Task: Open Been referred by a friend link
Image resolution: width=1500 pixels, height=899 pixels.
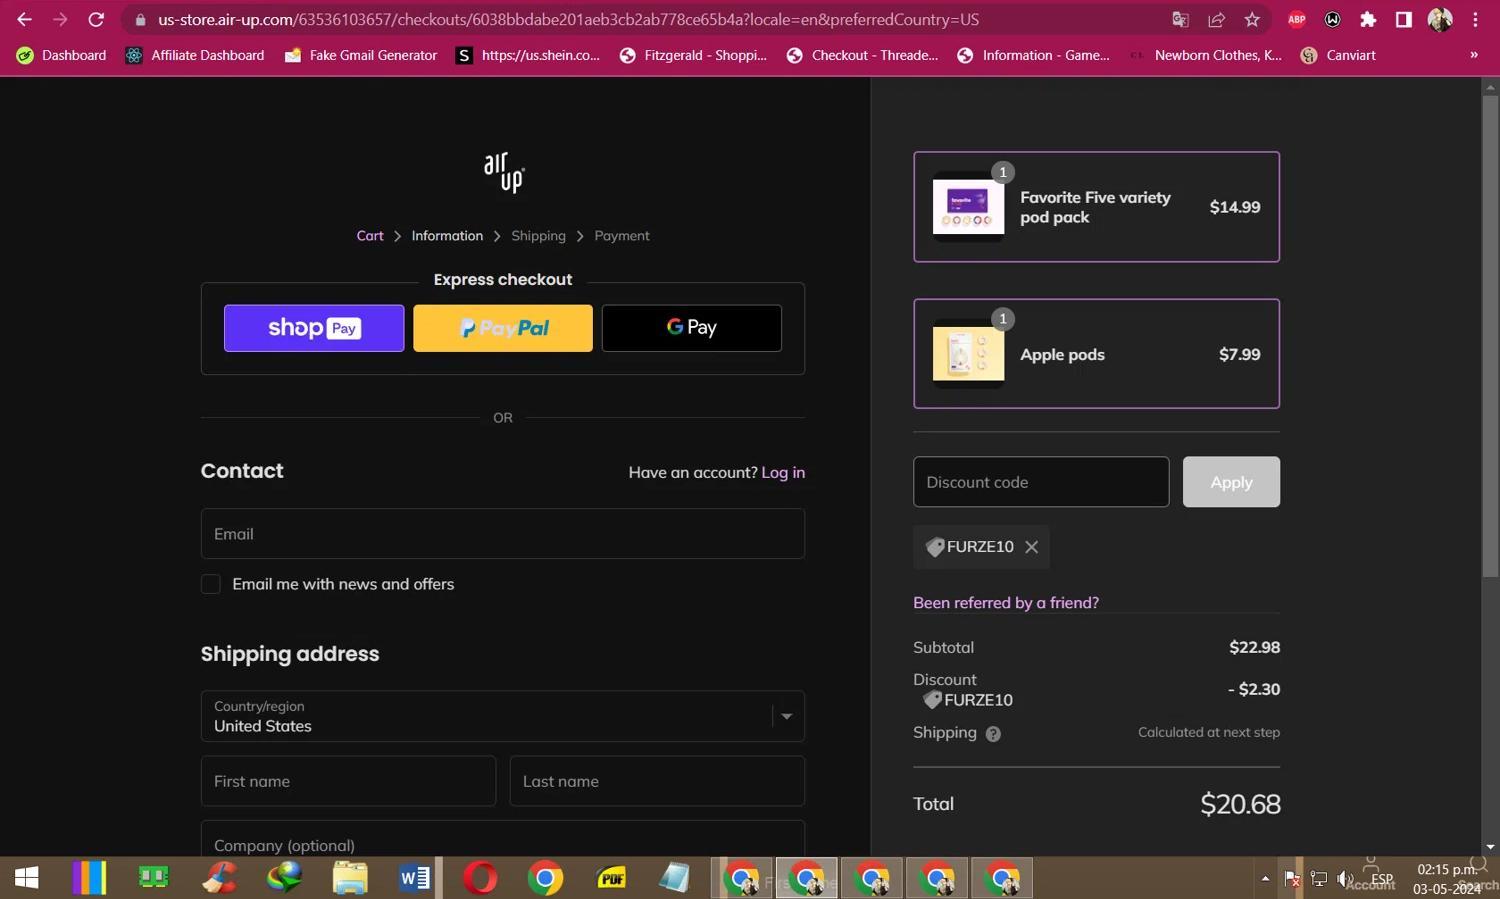Action: [1006, 603]
